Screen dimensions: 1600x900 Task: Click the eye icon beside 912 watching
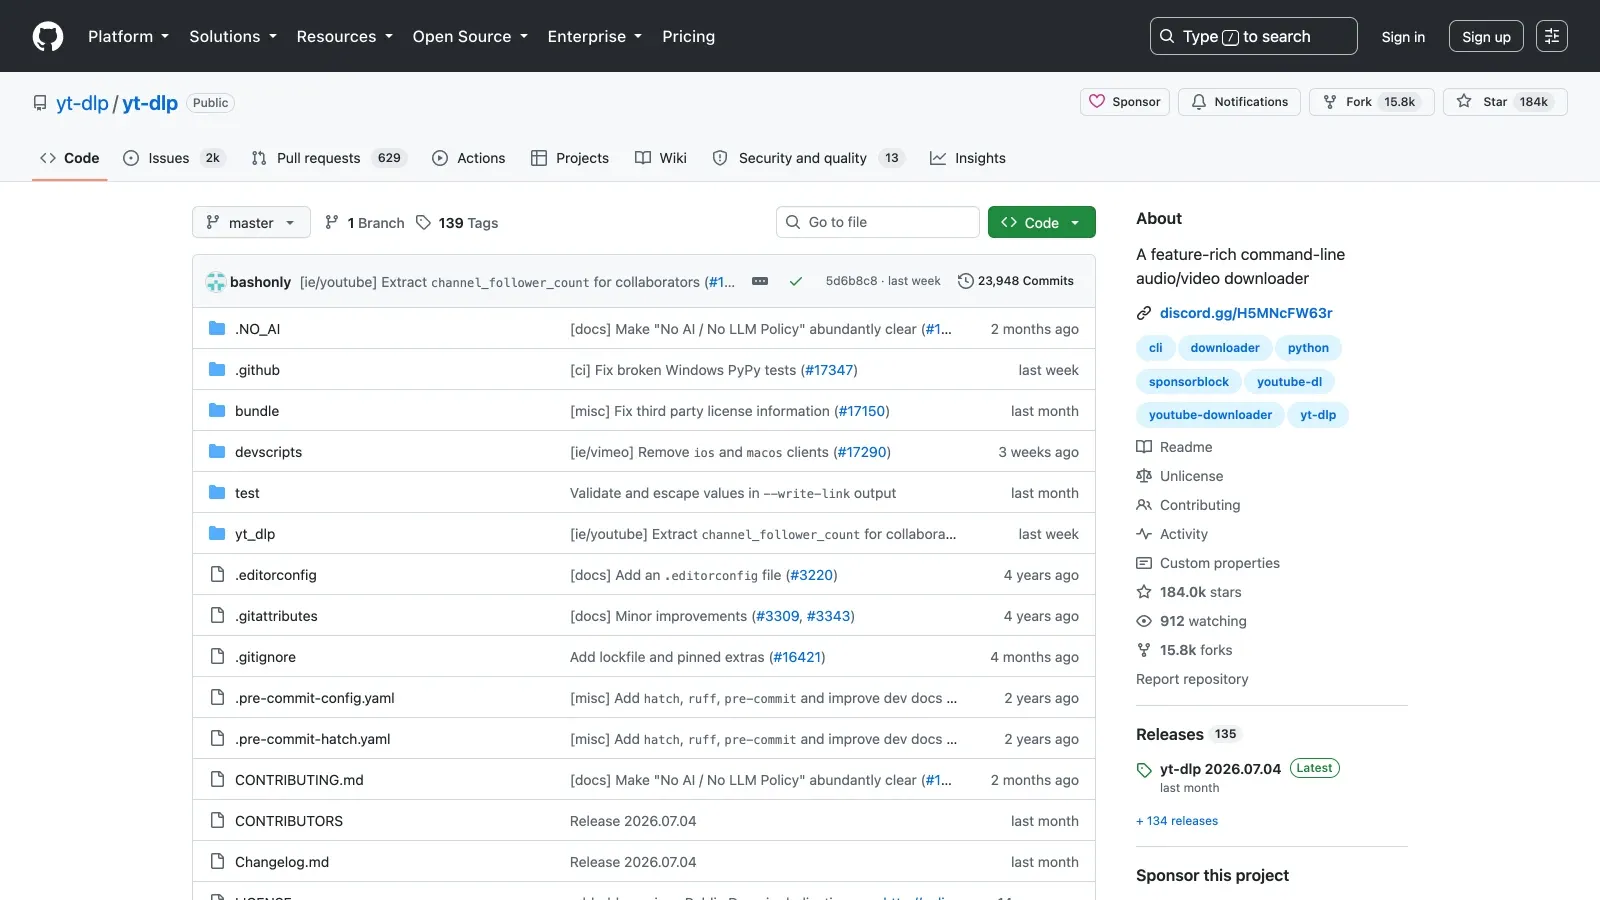point(1144,621)
